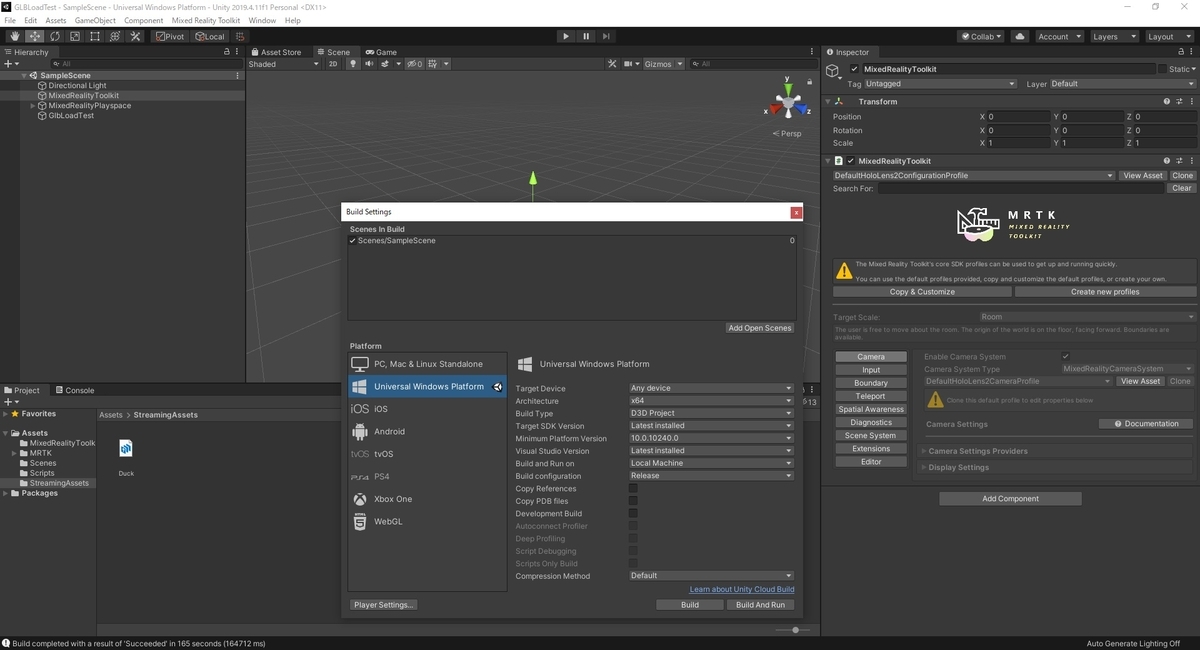1200x650 pixels.
Task: Select the Rotate tool
Action: pos(55,36)
